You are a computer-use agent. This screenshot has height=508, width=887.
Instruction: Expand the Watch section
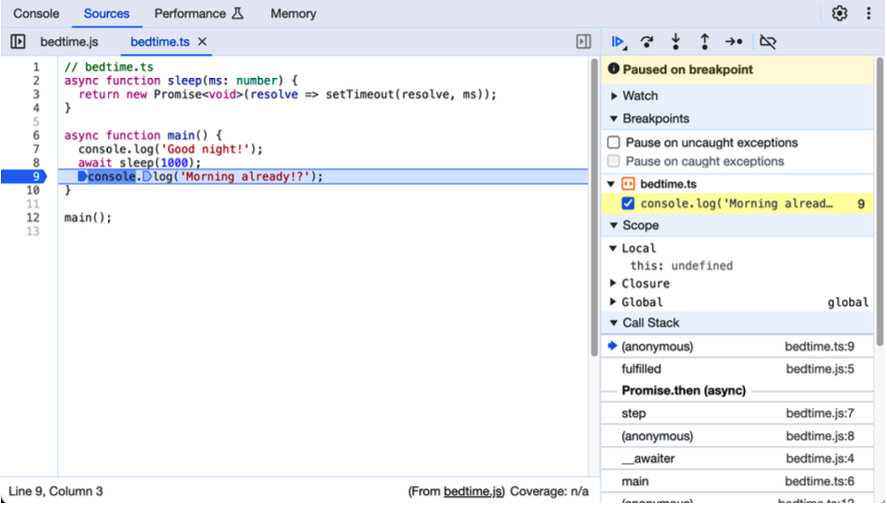(x=614, y=96)
